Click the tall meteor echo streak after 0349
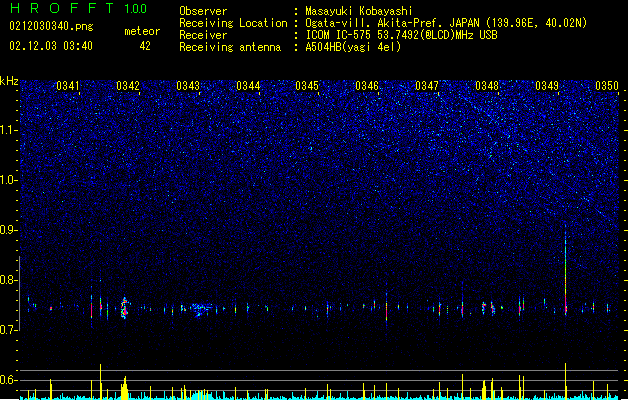629x400 pixels. [566, 268]
